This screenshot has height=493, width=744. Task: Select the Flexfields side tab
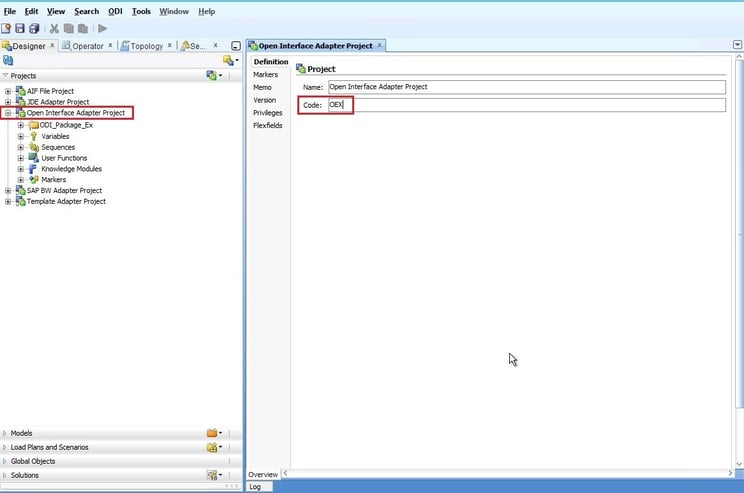[x=268, y=125]
